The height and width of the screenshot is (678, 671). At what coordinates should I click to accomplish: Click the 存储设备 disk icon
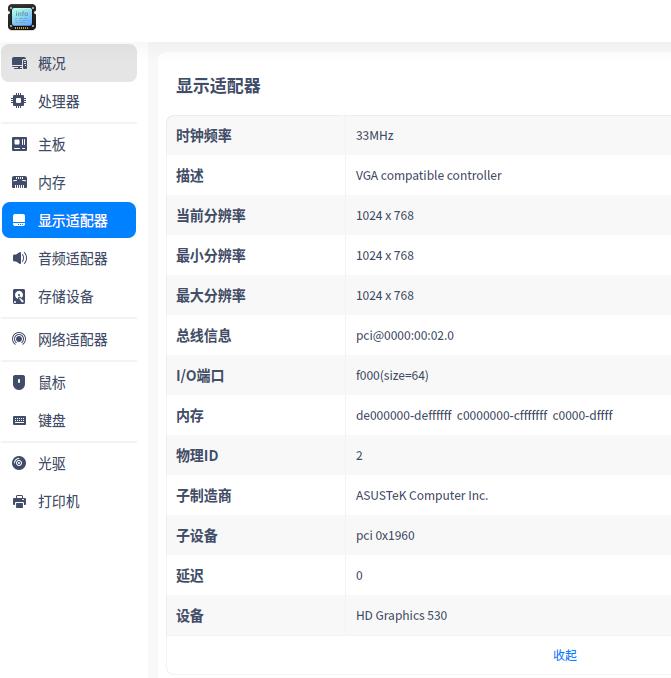click(19, 296)
